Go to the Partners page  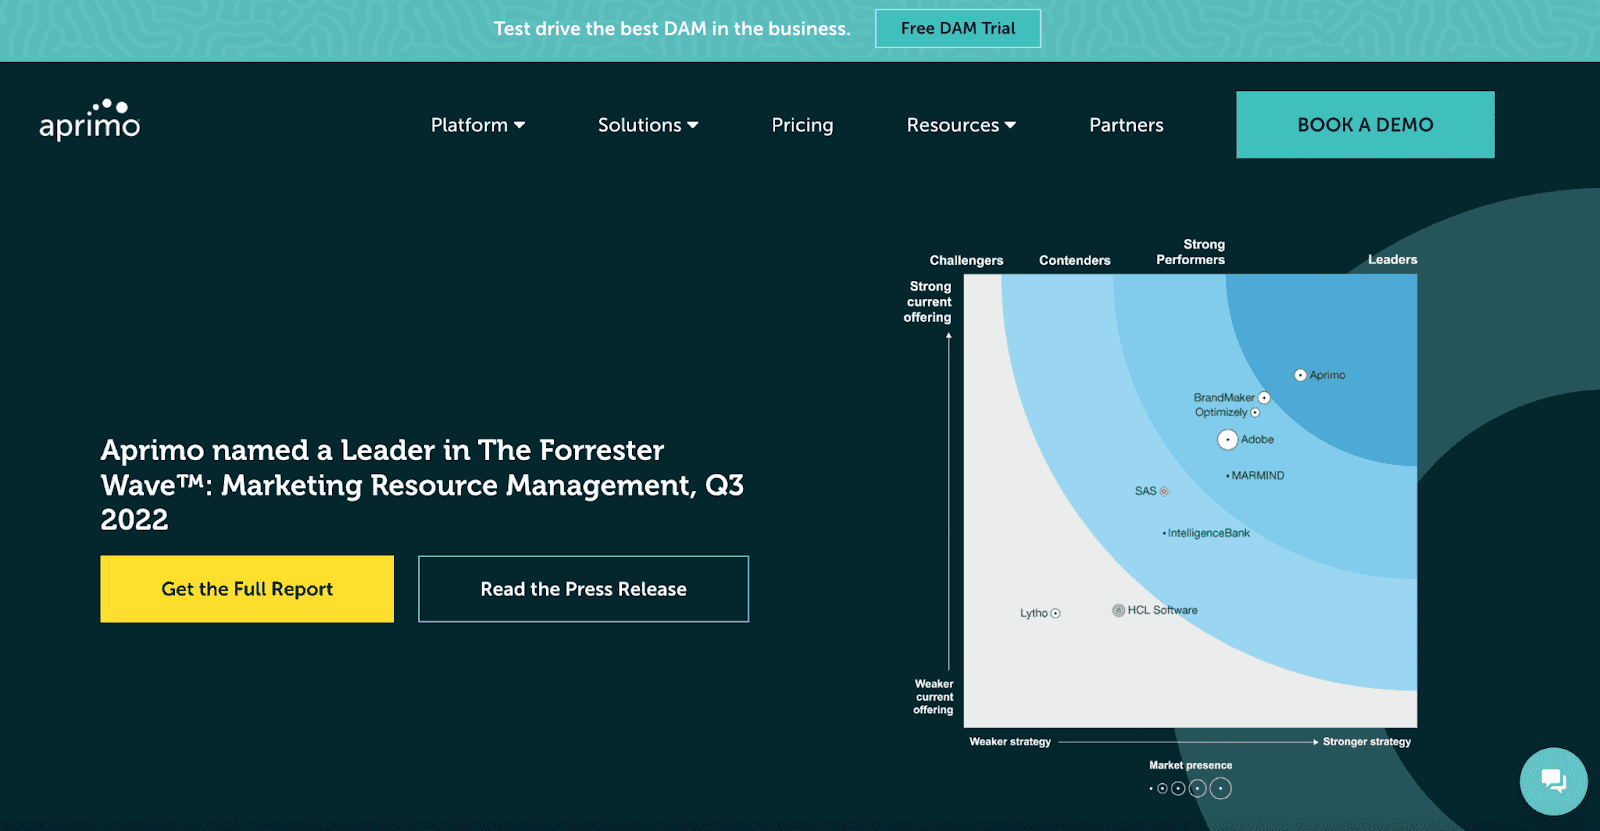tap(1126, 125)
